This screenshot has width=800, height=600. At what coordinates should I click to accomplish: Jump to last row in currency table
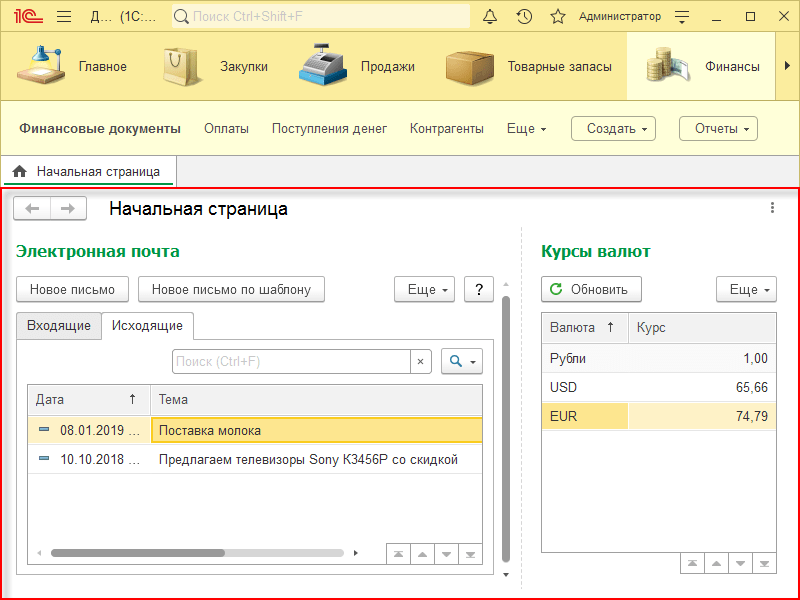(x=764, y=563)
